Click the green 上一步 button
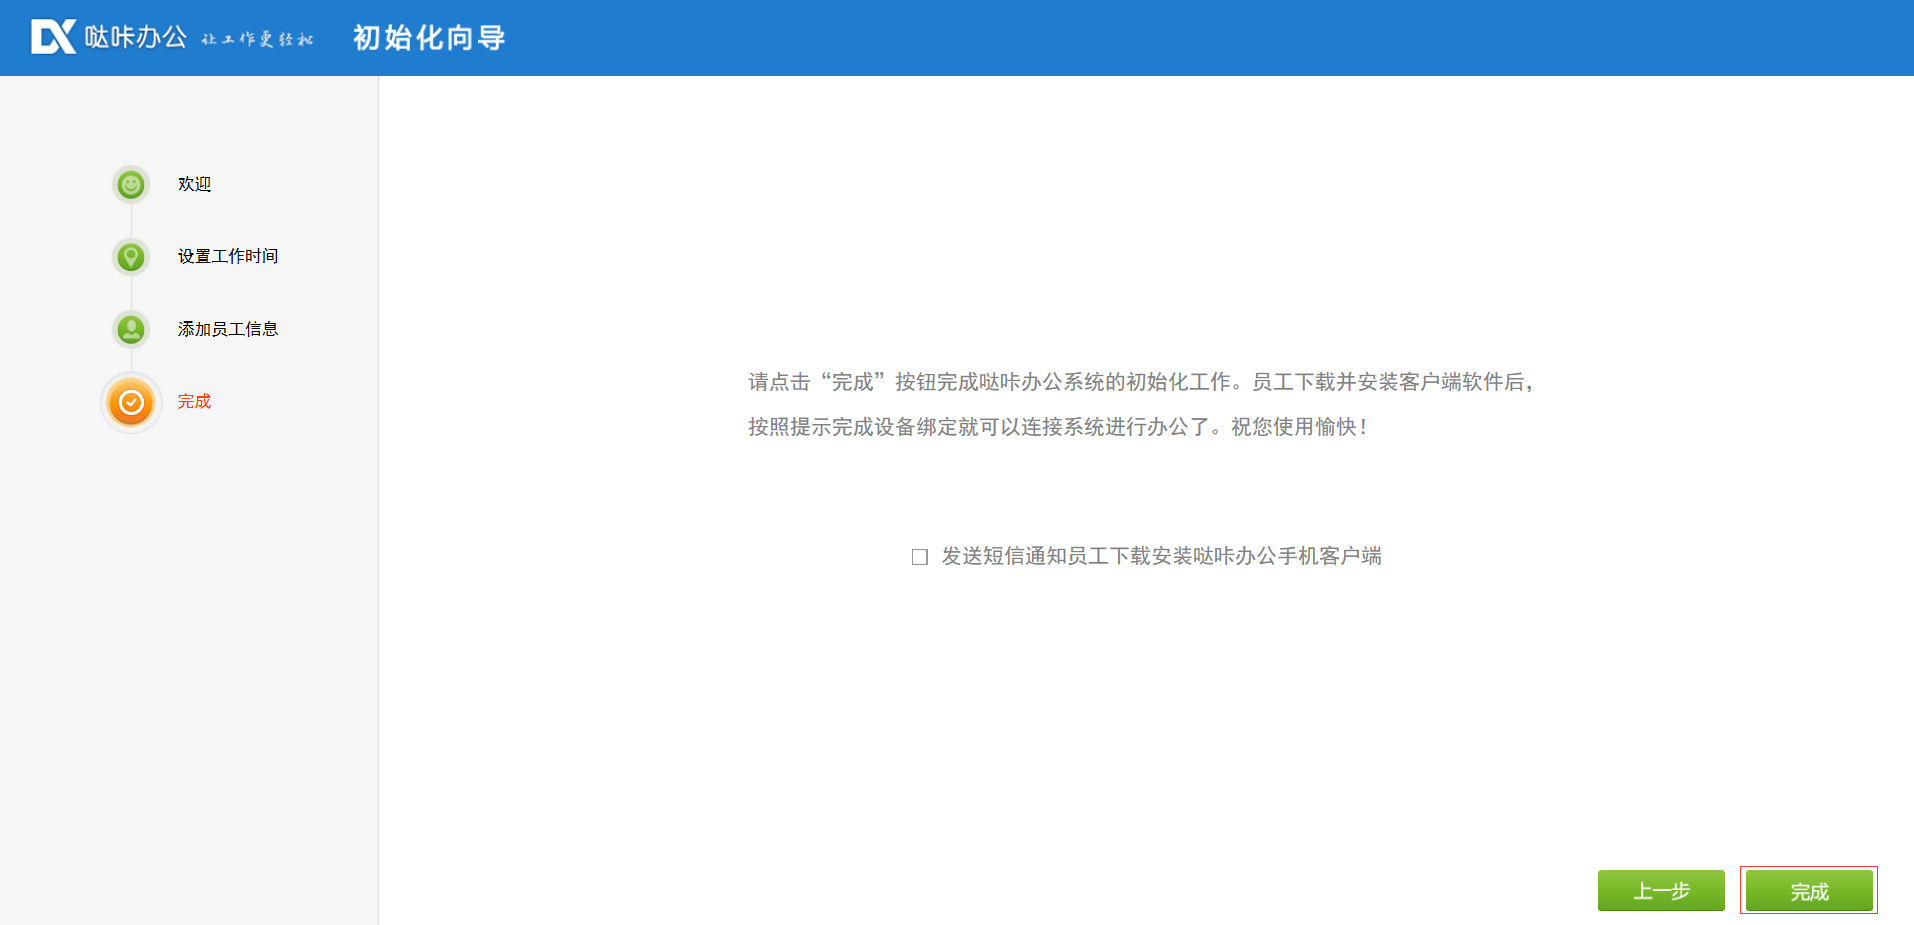1914x925 pixels. [1661, 890]
